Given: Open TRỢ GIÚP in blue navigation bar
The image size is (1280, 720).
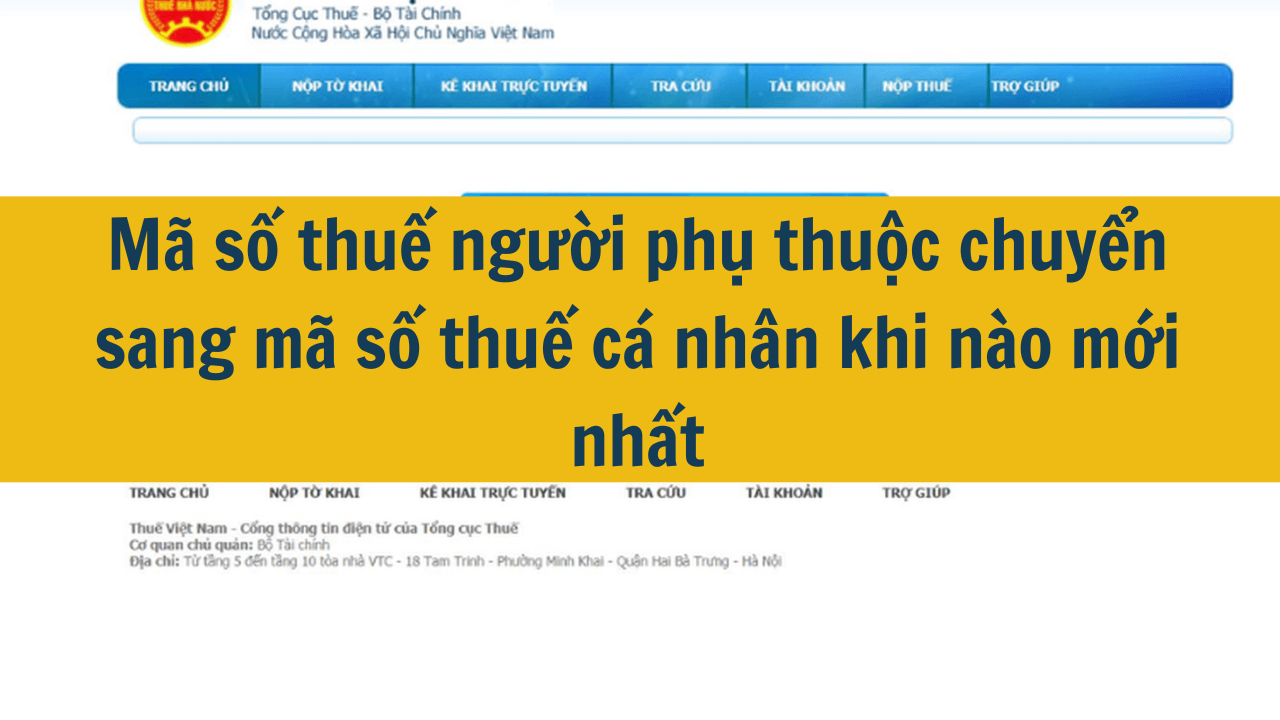Looking at the screenshot, I should [1025, 86].
